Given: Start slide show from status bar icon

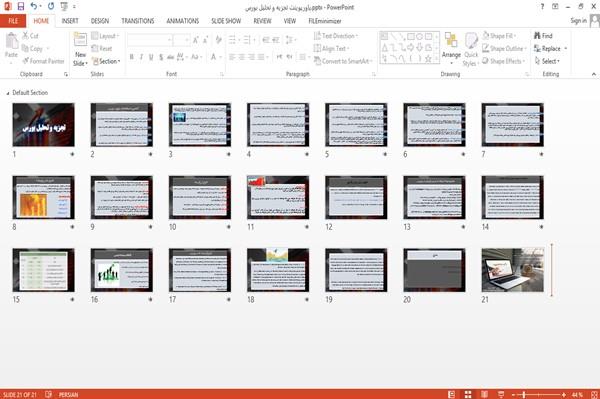Looking at the screenshot, I should [x=501, y=394].
